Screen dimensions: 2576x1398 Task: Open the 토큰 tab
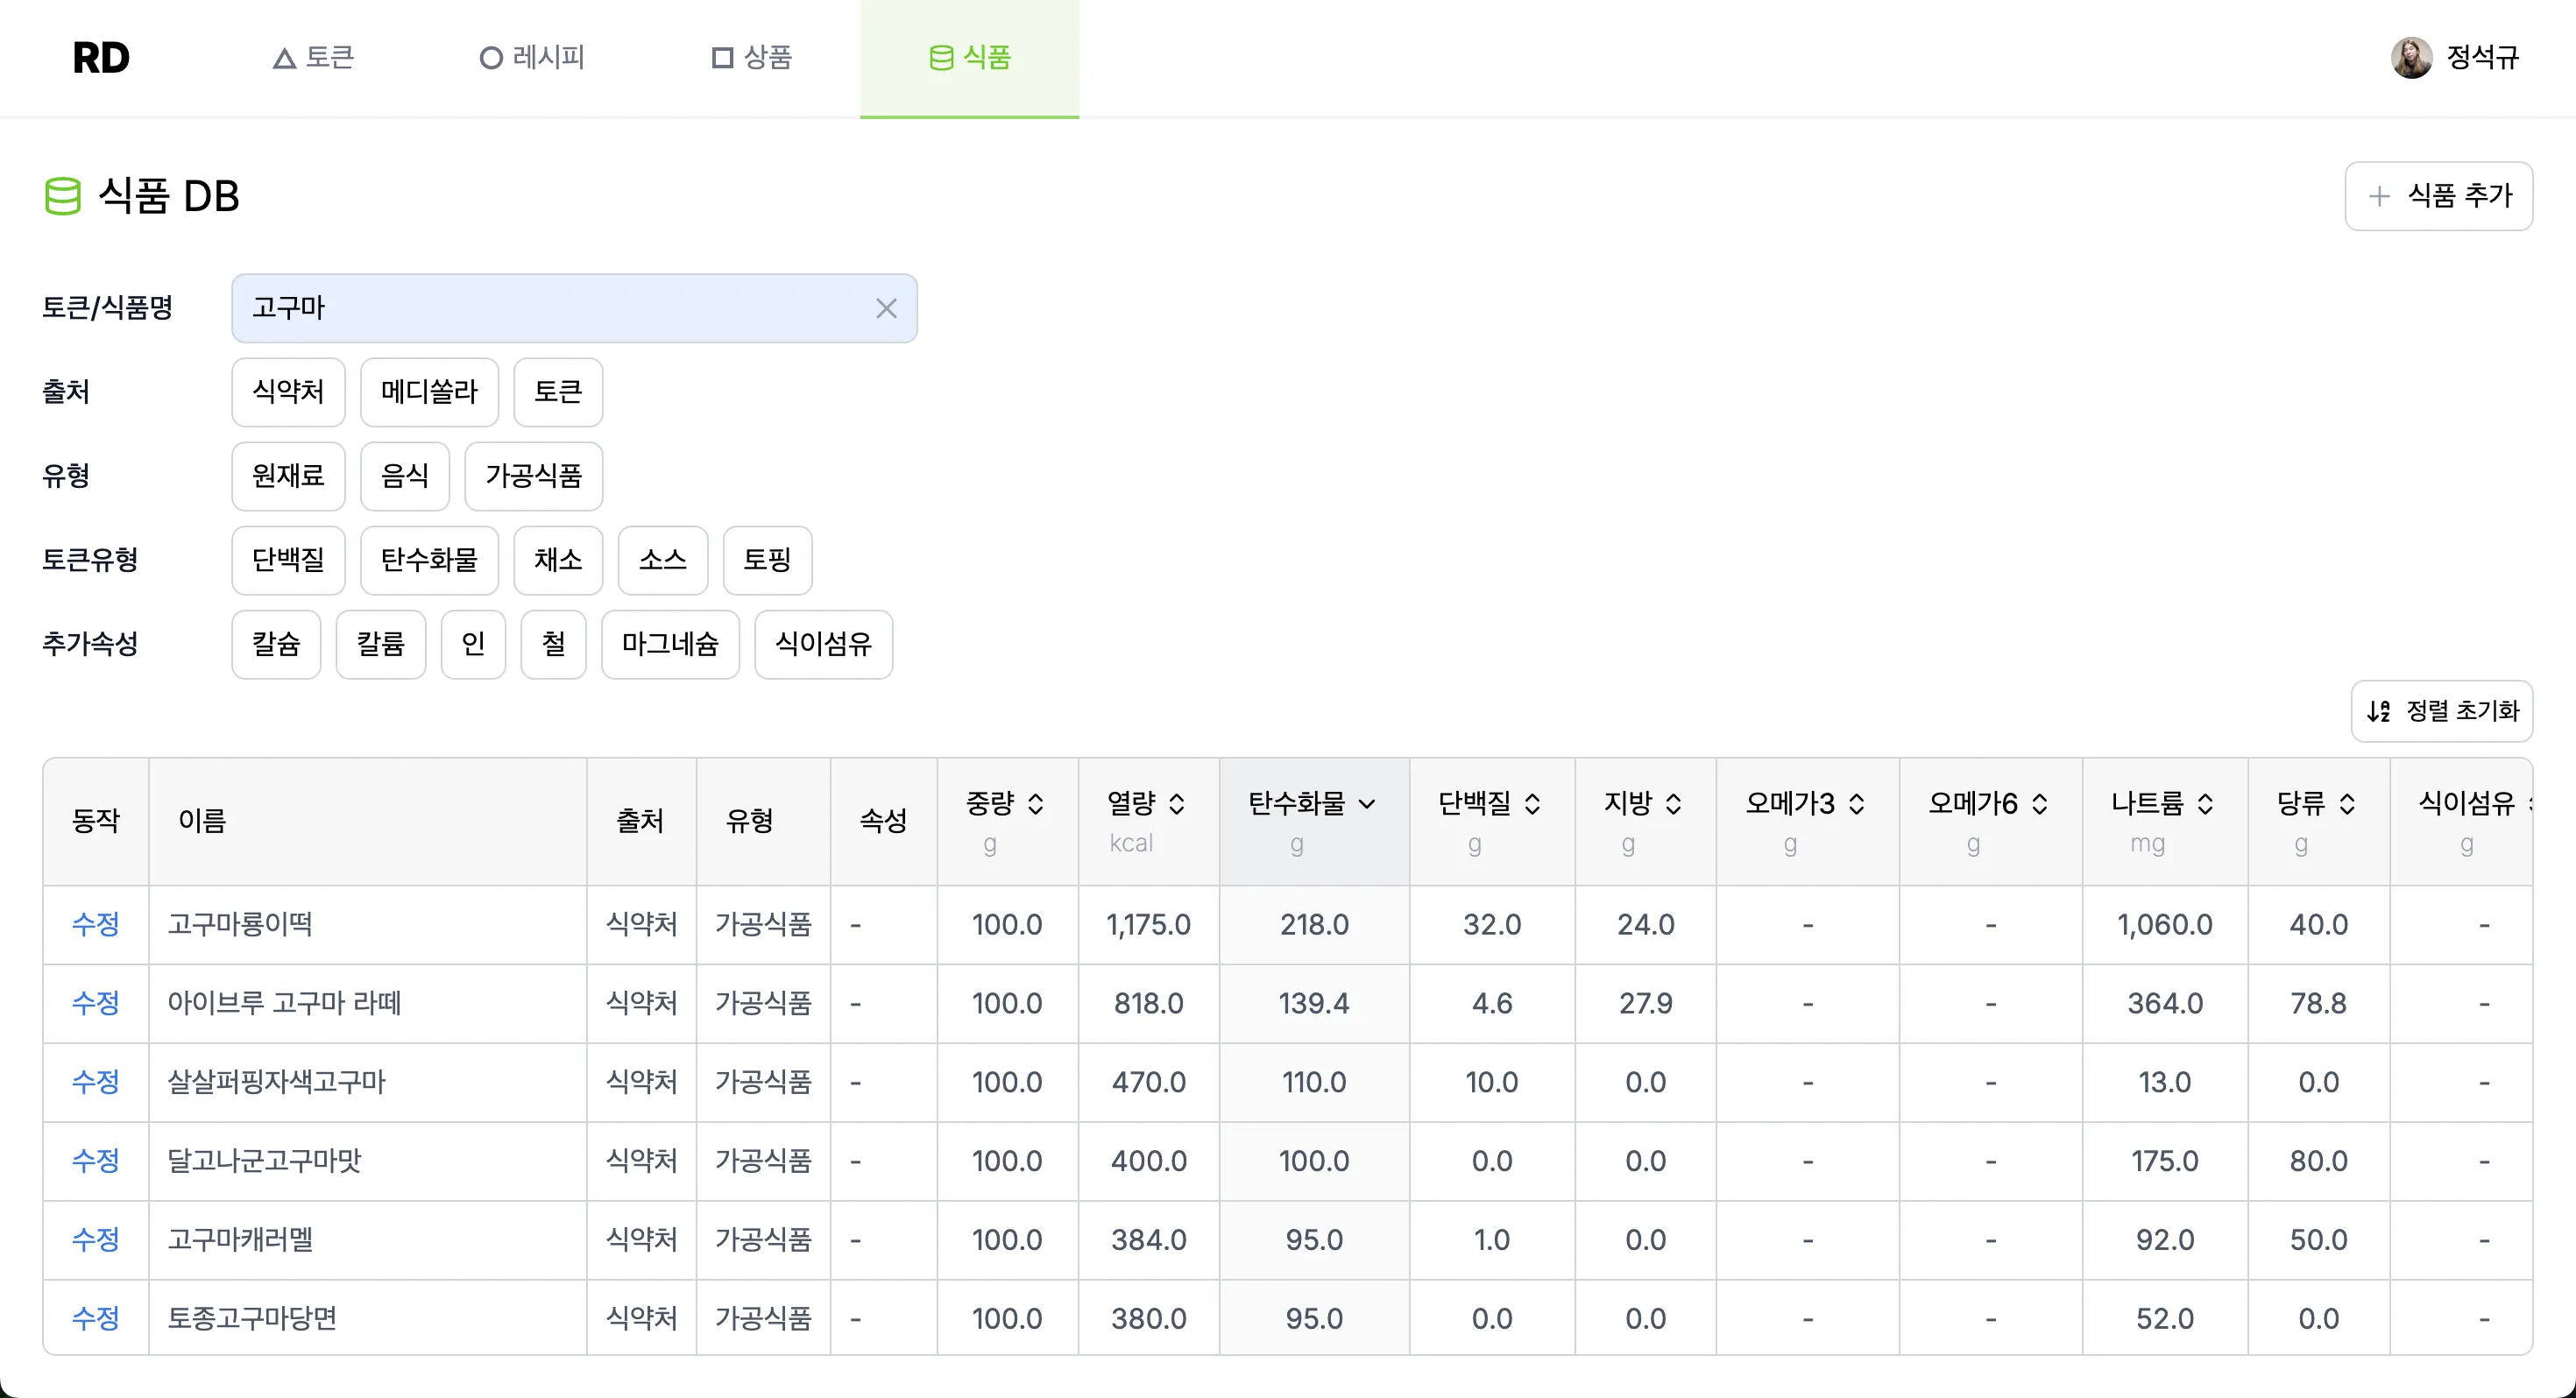pyautogui.click(x=314, y=58)
